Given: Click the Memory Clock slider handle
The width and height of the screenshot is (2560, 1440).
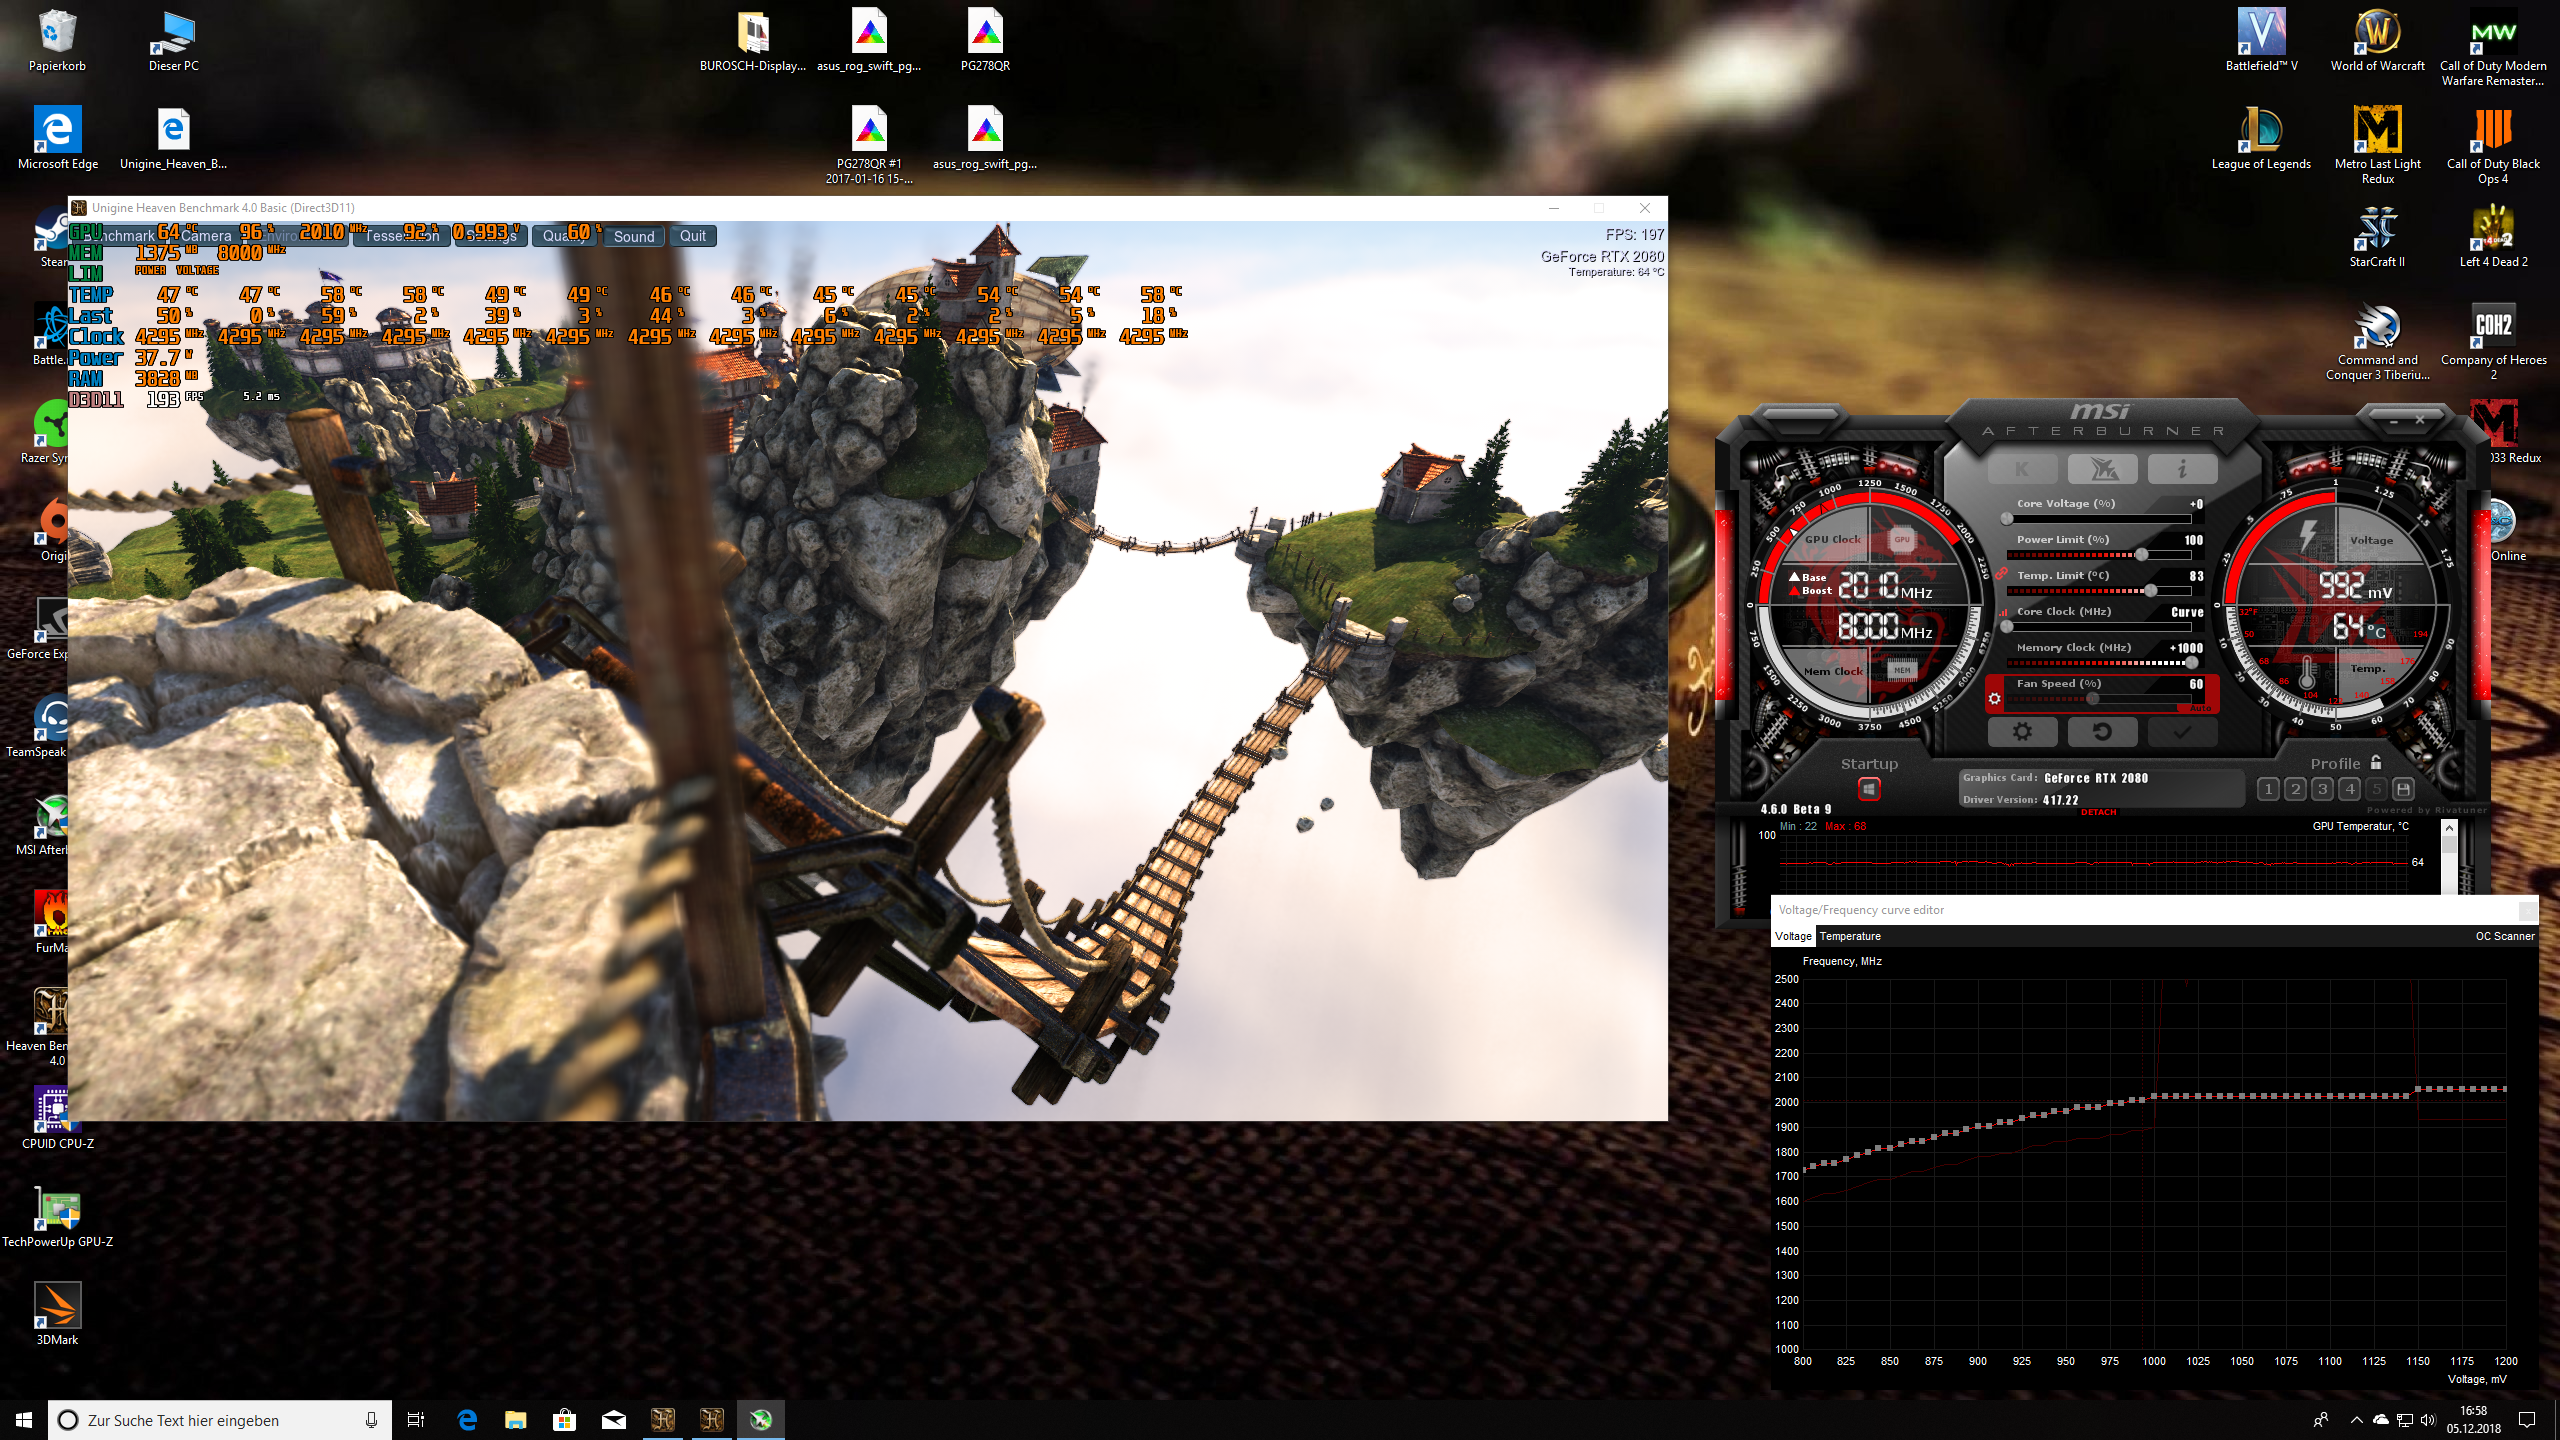Looking at the screenshot, I should coord(2191,663).
